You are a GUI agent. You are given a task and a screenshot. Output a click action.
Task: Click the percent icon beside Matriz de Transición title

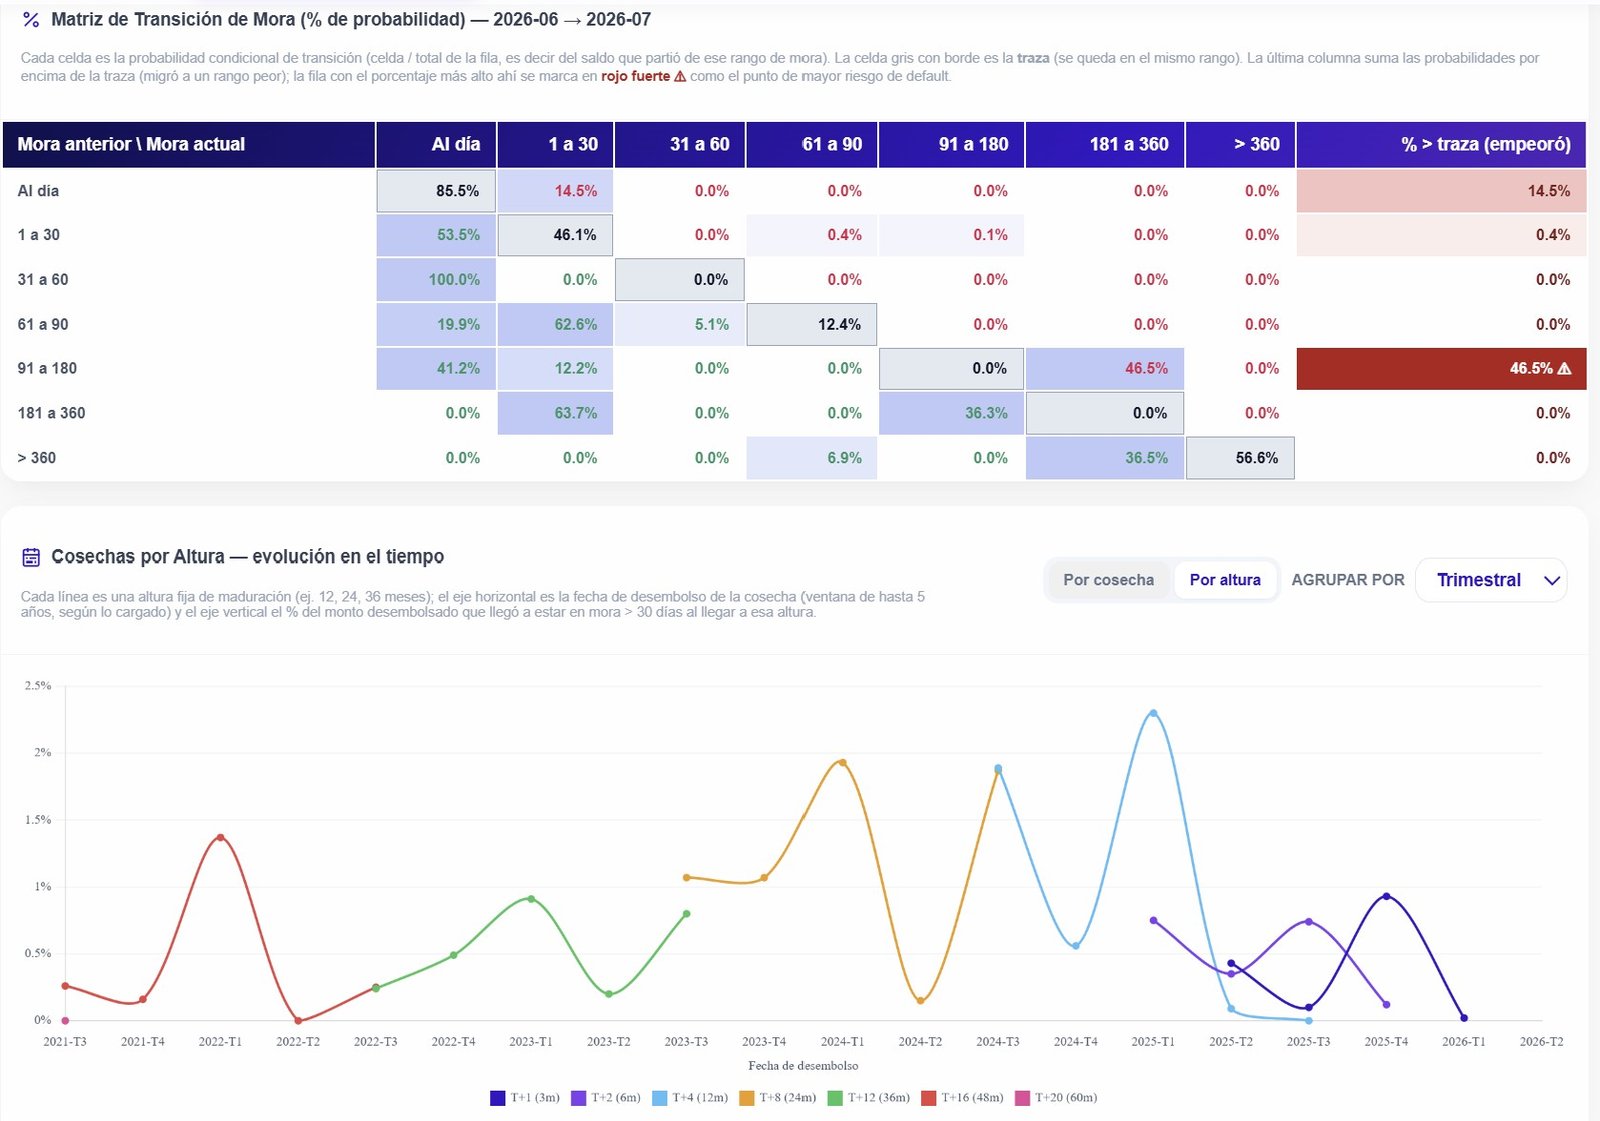31,20
